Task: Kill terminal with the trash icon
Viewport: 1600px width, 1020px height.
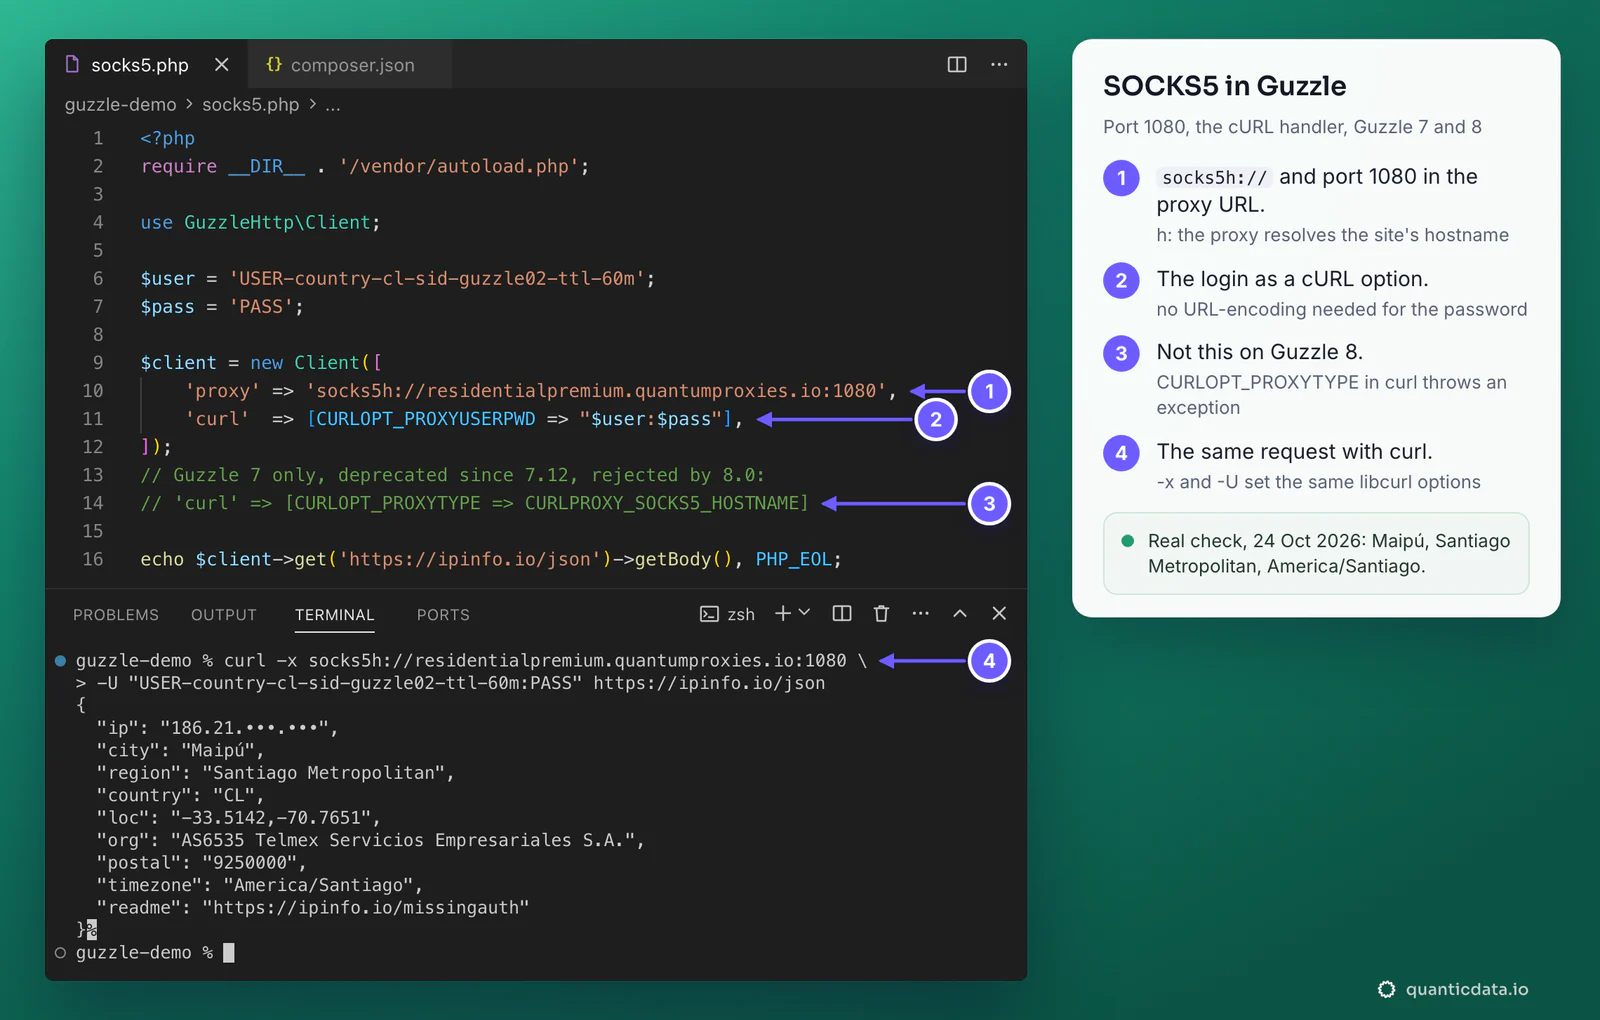Action: [x=881, y=613]
